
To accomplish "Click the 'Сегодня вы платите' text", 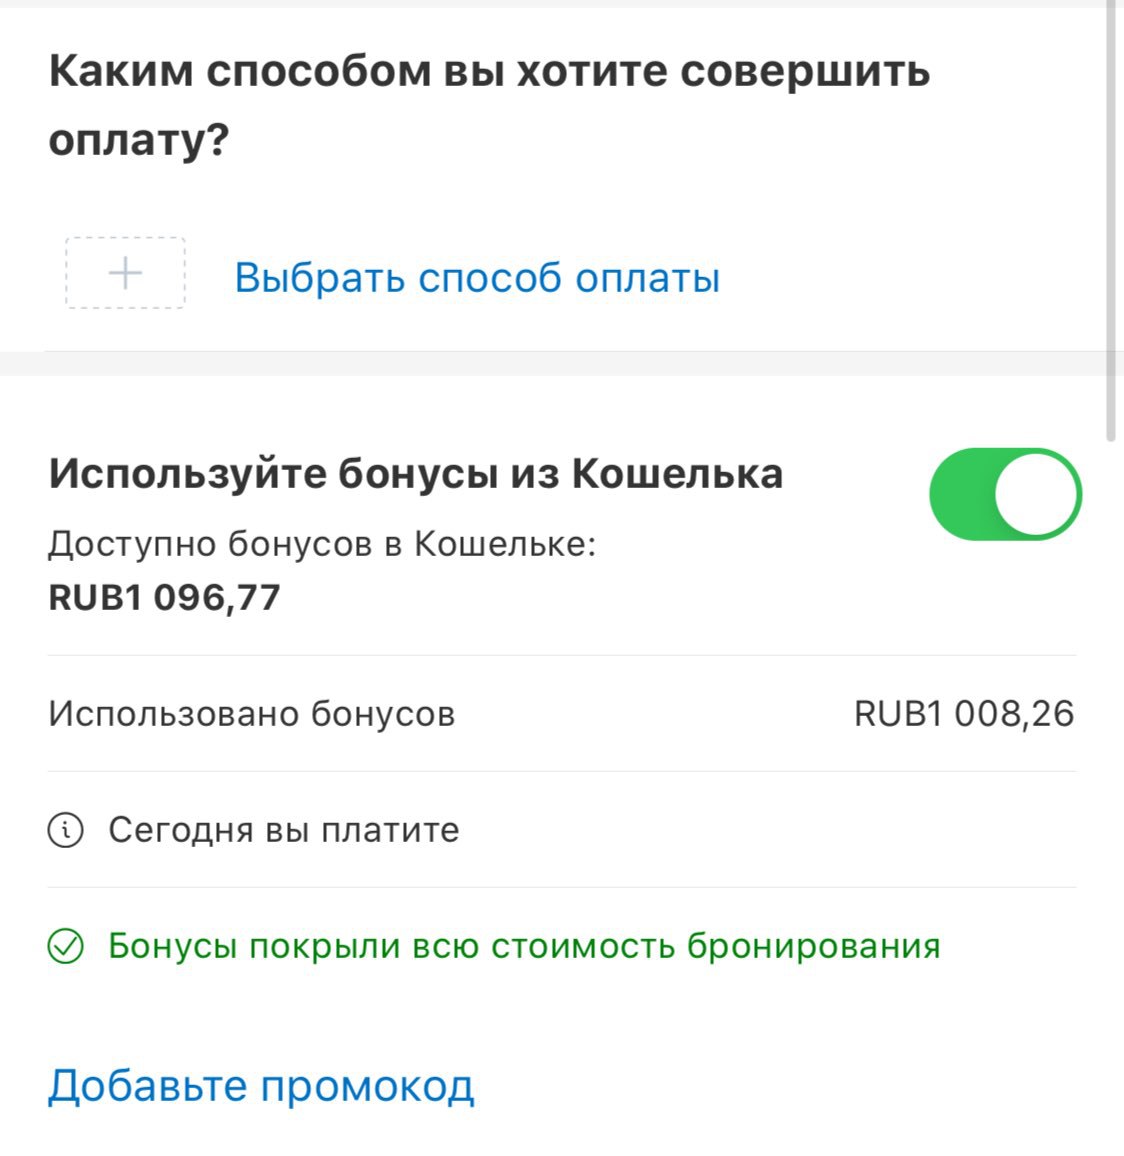I will (284, 830).
